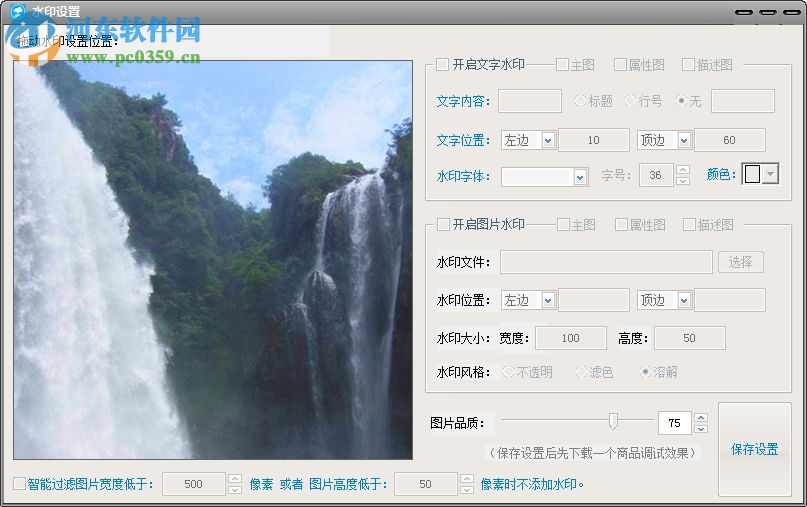This screenshot has width=807, height=507.
Task: Choose 滤色 watermark style
Action: (582, 372)
